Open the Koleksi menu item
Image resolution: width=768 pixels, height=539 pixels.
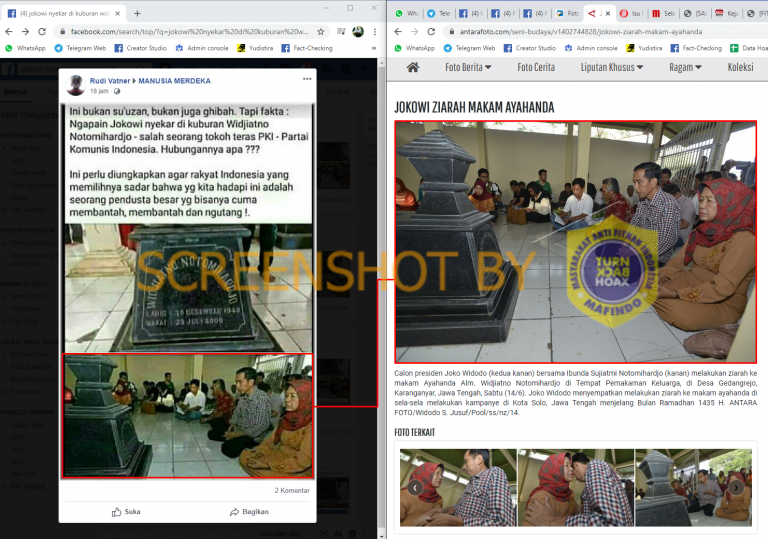(740, 67)
